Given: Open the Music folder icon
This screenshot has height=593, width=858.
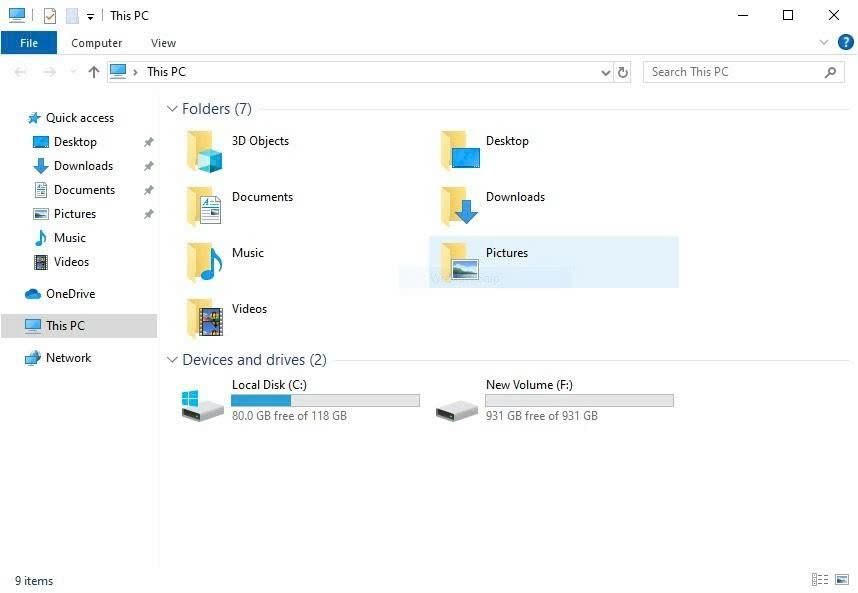Looking at the screenshot, I should [204, 263].
